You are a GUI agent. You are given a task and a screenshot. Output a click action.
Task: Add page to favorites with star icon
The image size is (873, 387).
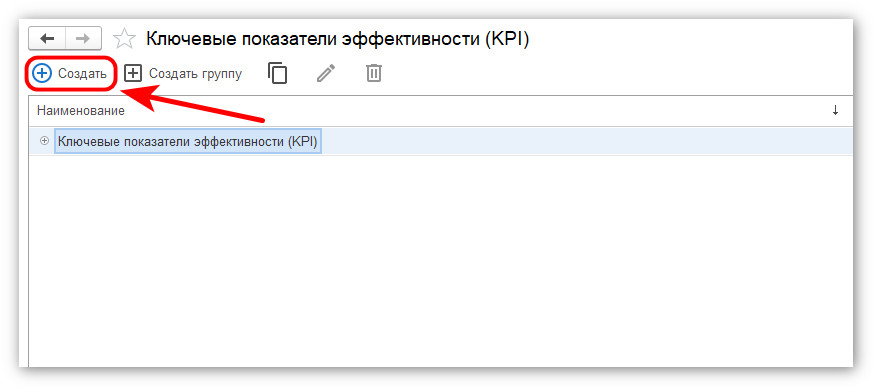(x=124, y=39)
